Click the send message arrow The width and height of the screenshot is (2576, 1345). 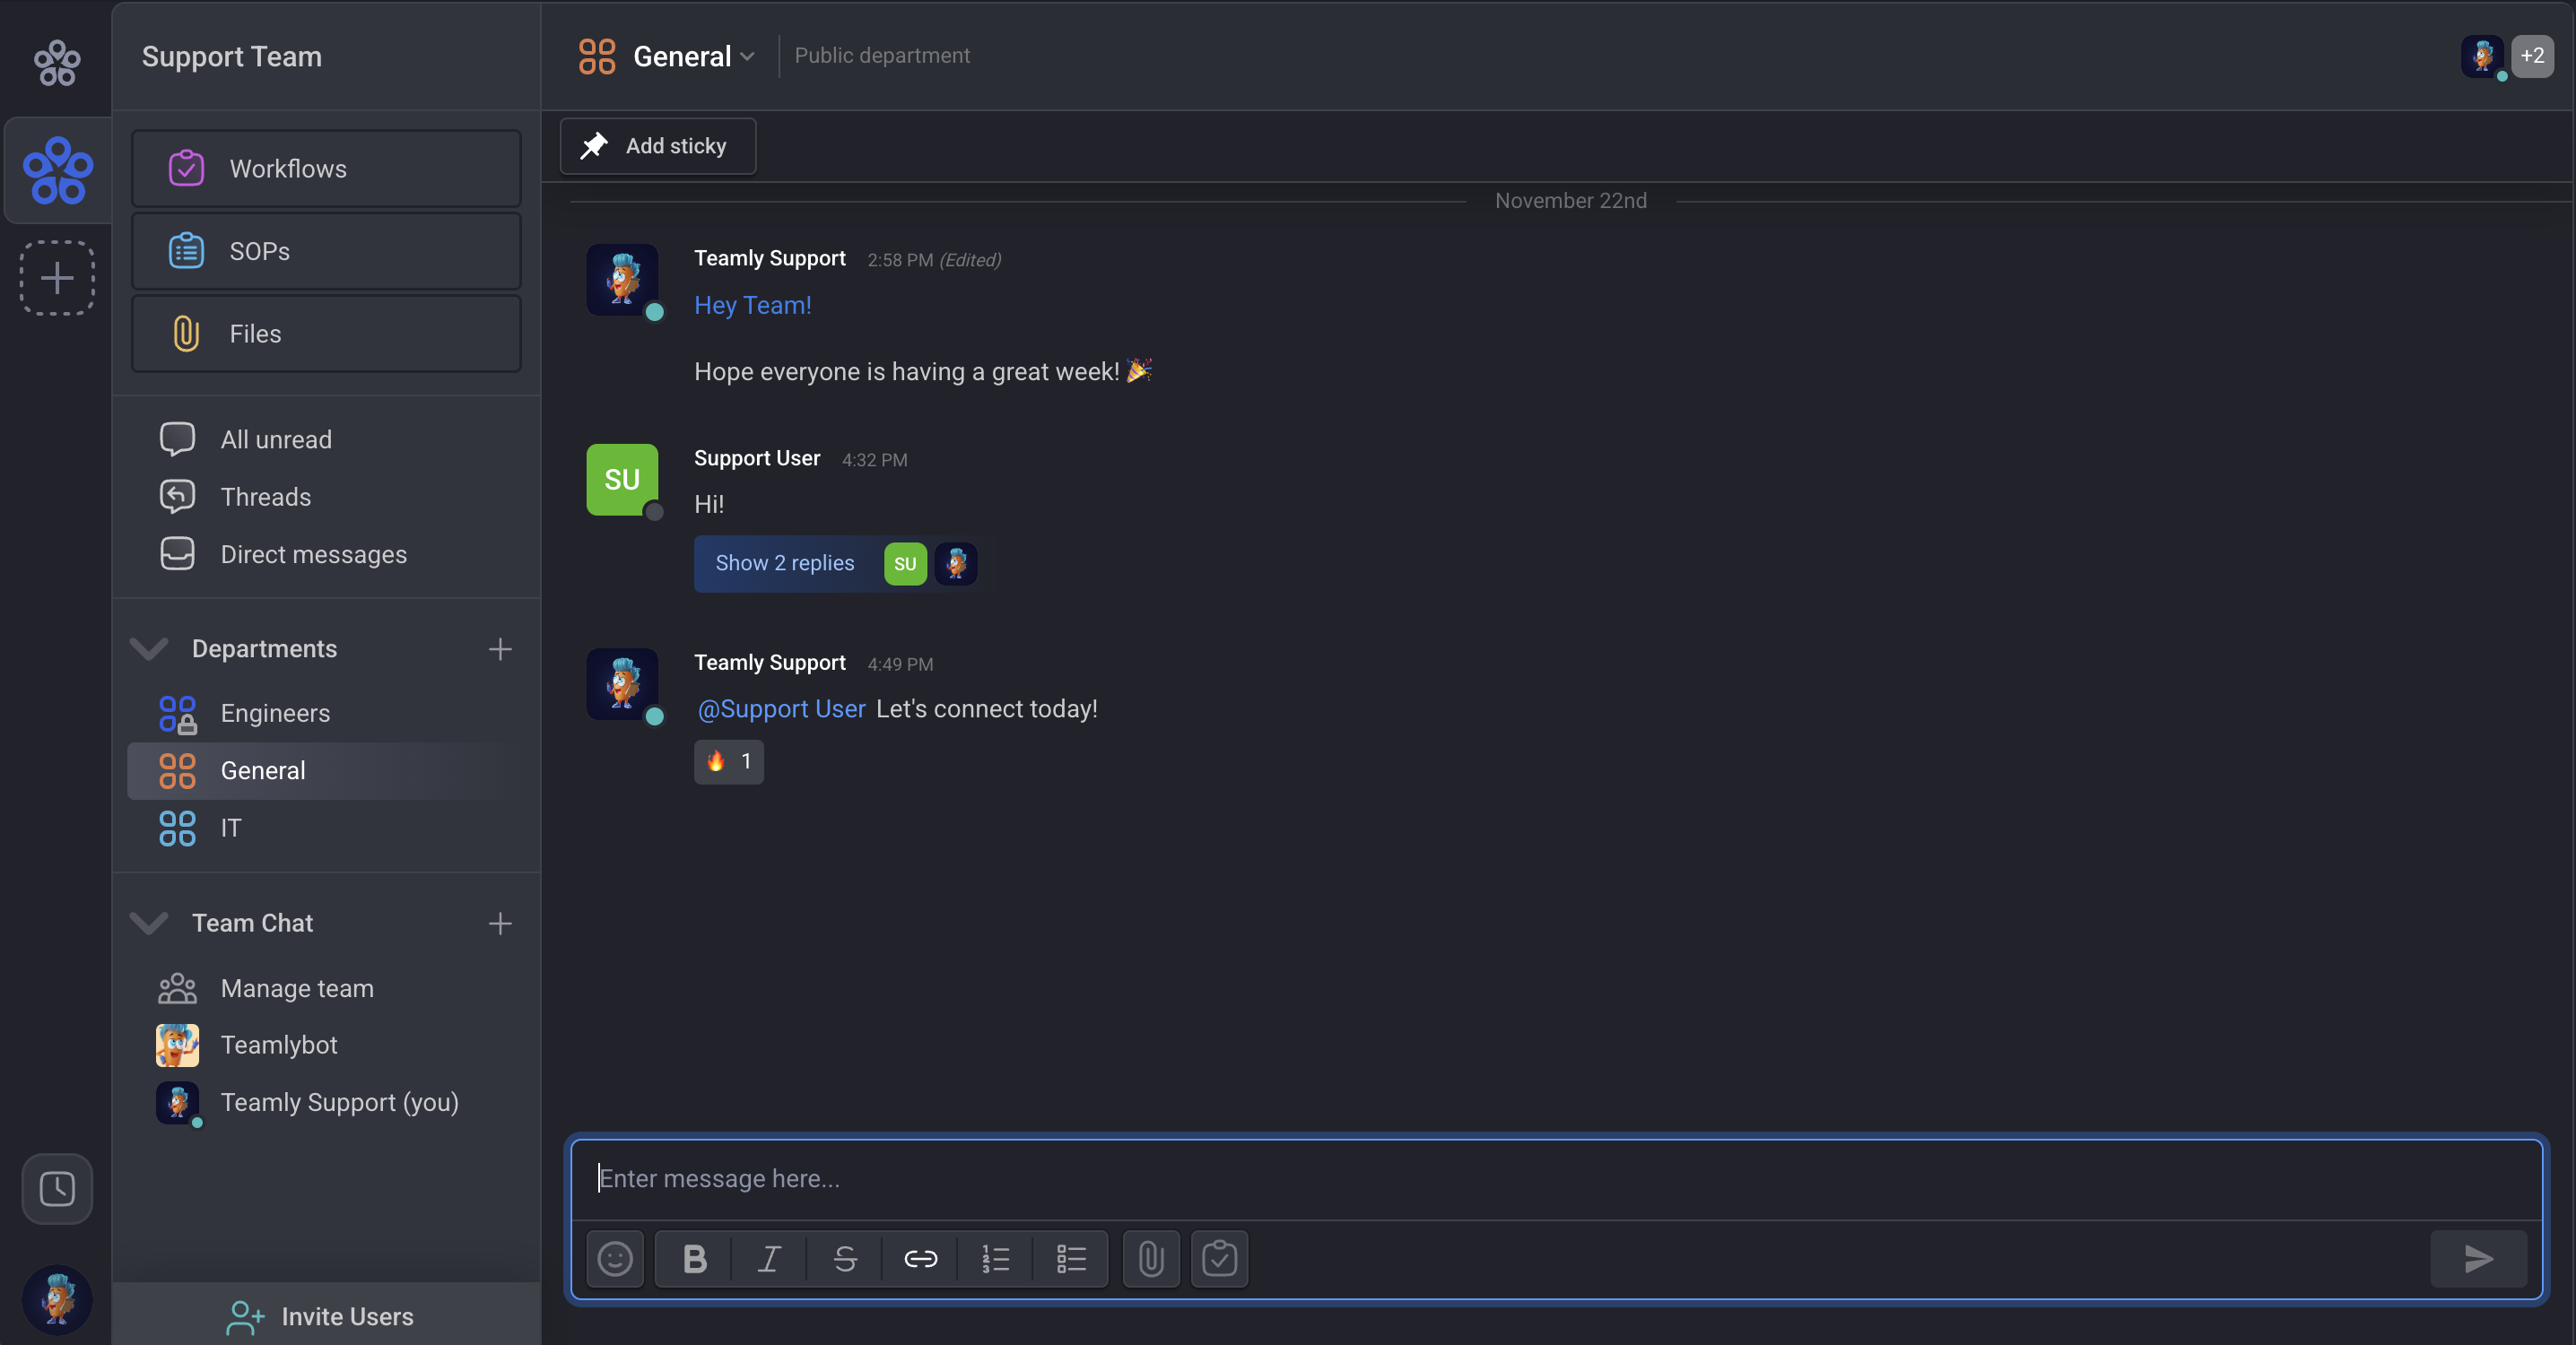(2478, 1258)
